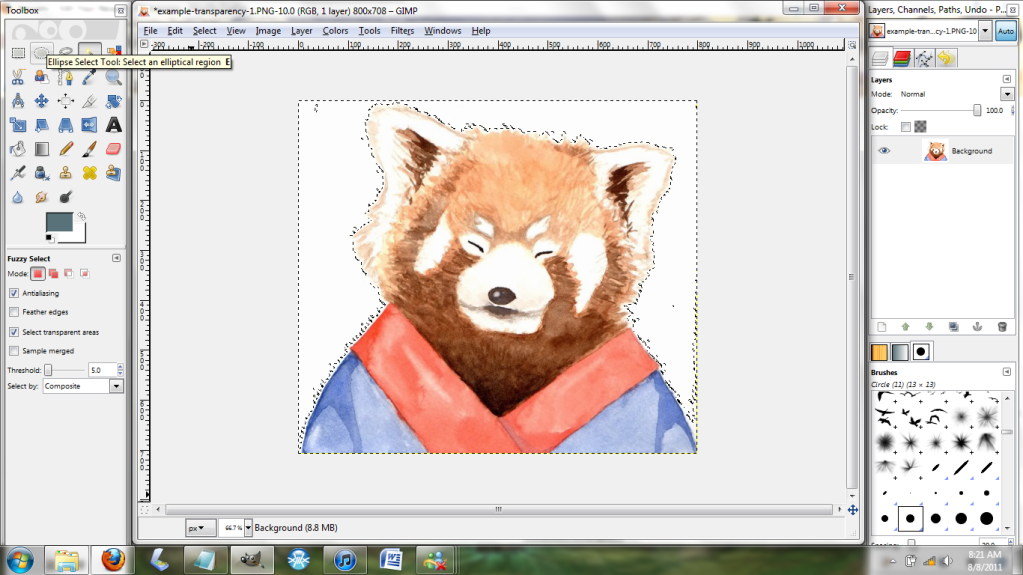Choose the Move tool
The image size is (1023, 575).
coord(42,101)
